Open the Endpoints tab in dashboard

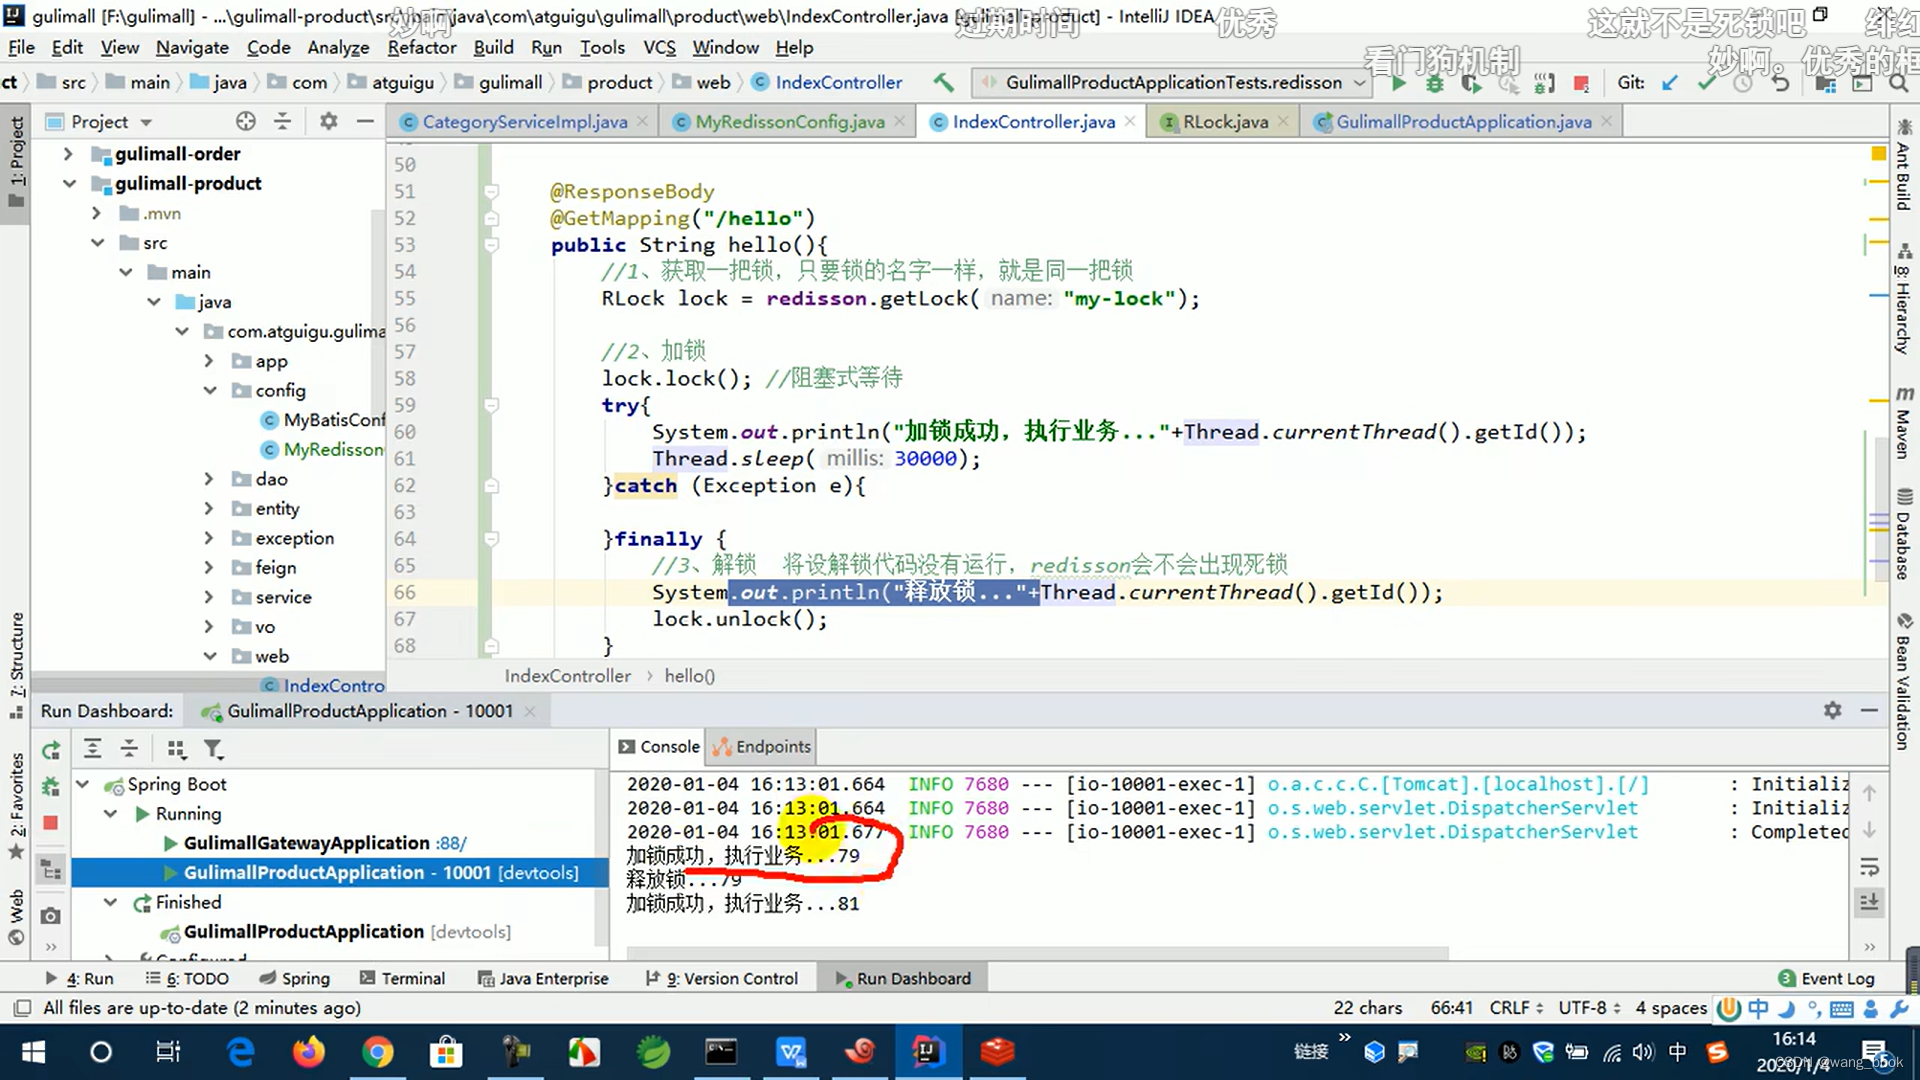[x=762, y=747]
